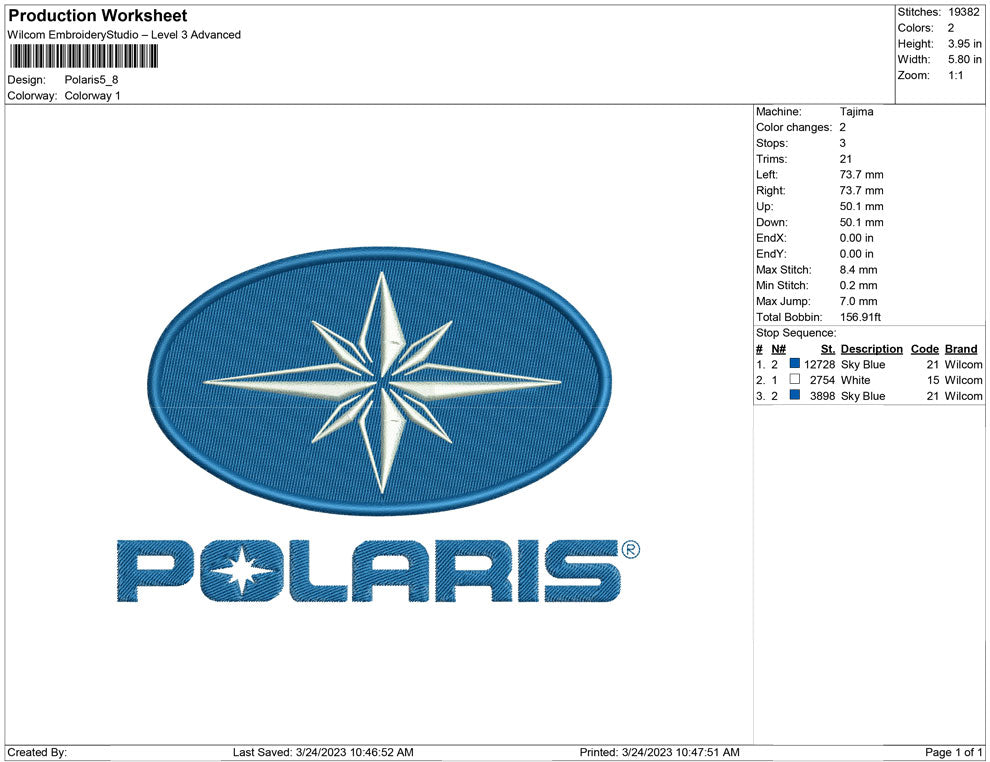Click the design name Polaris5_8
This screenshot has height=762, width=990.
click(92, 80)
